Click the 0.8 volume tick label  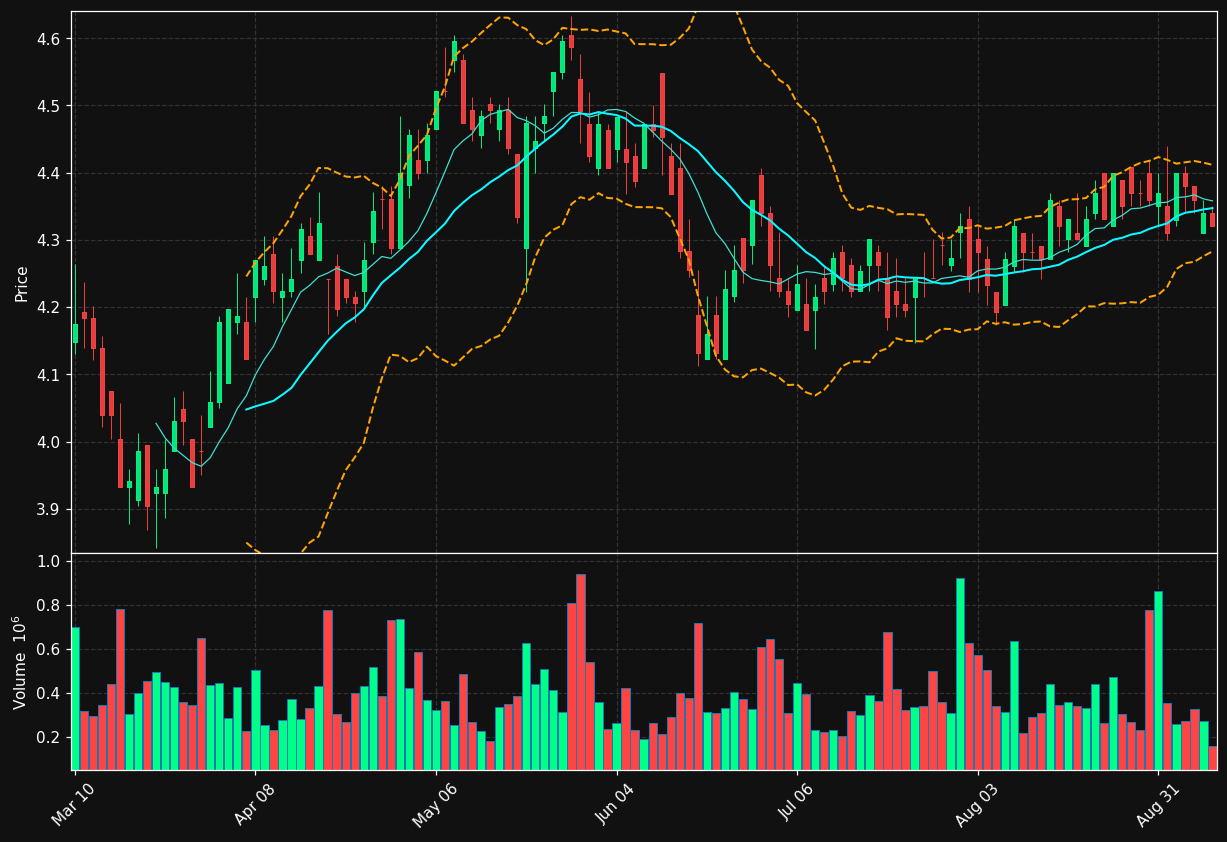tap(49, 606)
